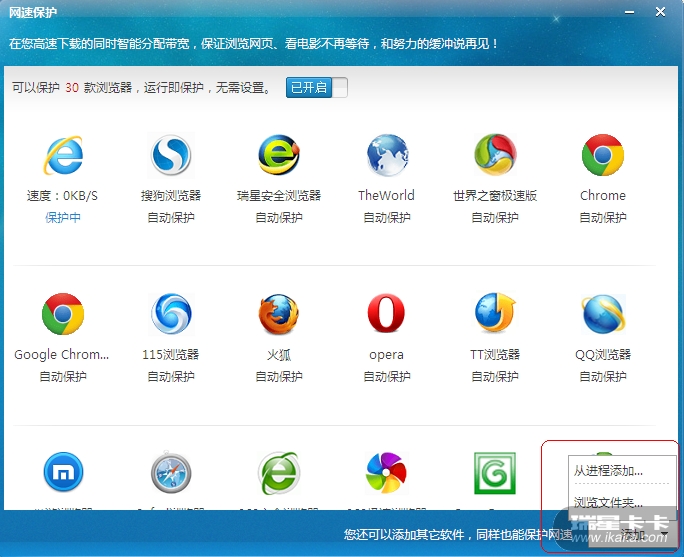
Task: Minimize the 网速保护 window
Action: point(629,12)
